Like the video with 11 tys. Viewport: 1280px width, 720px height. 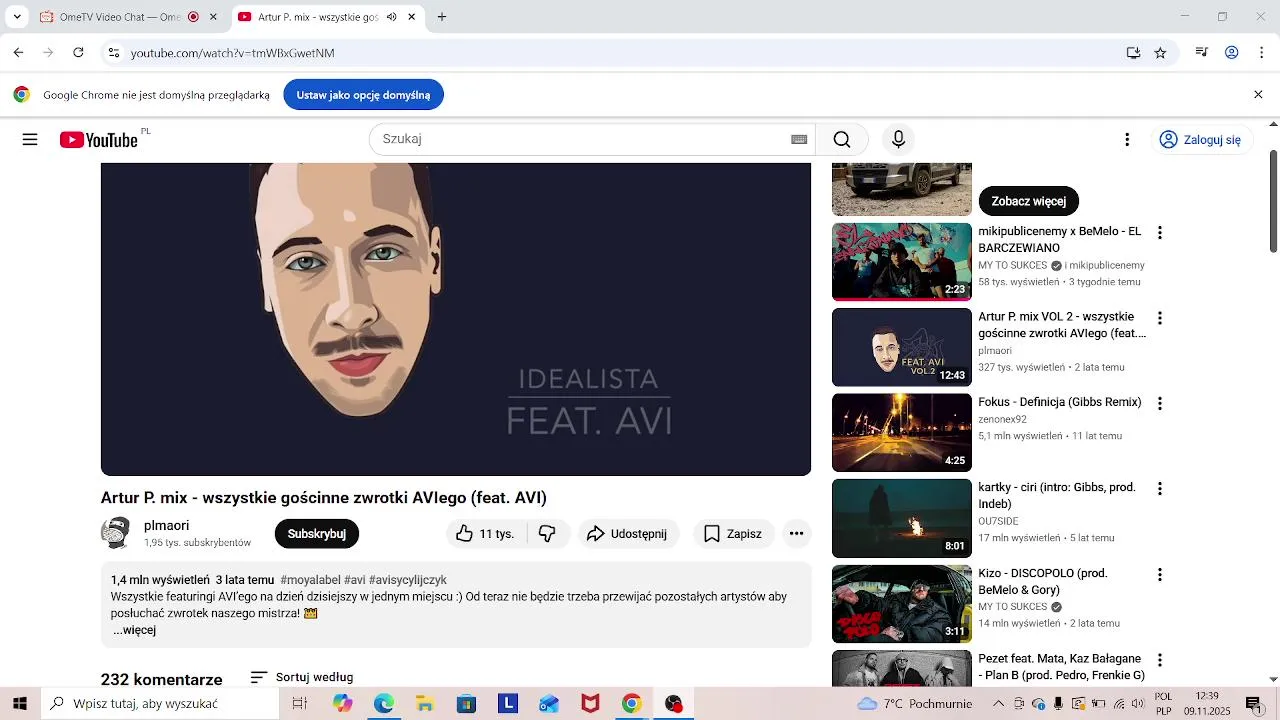486,534
